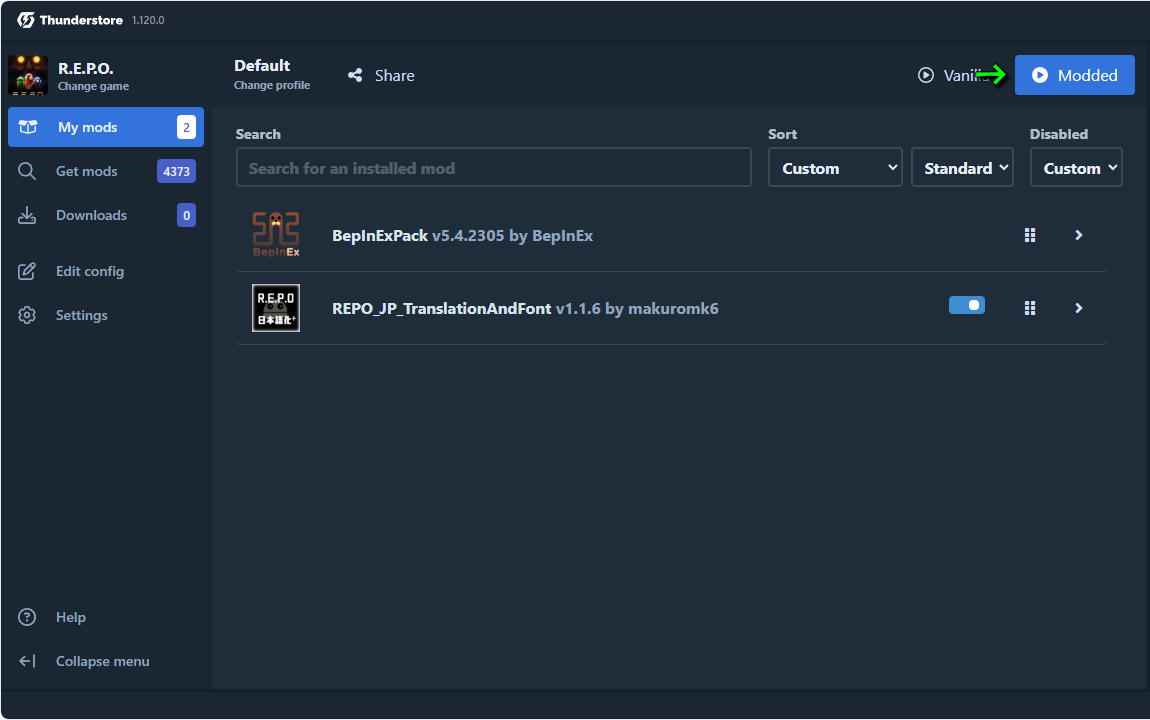Click the Downloads arrow icon

pyautogui.click(x=27, y=215)
